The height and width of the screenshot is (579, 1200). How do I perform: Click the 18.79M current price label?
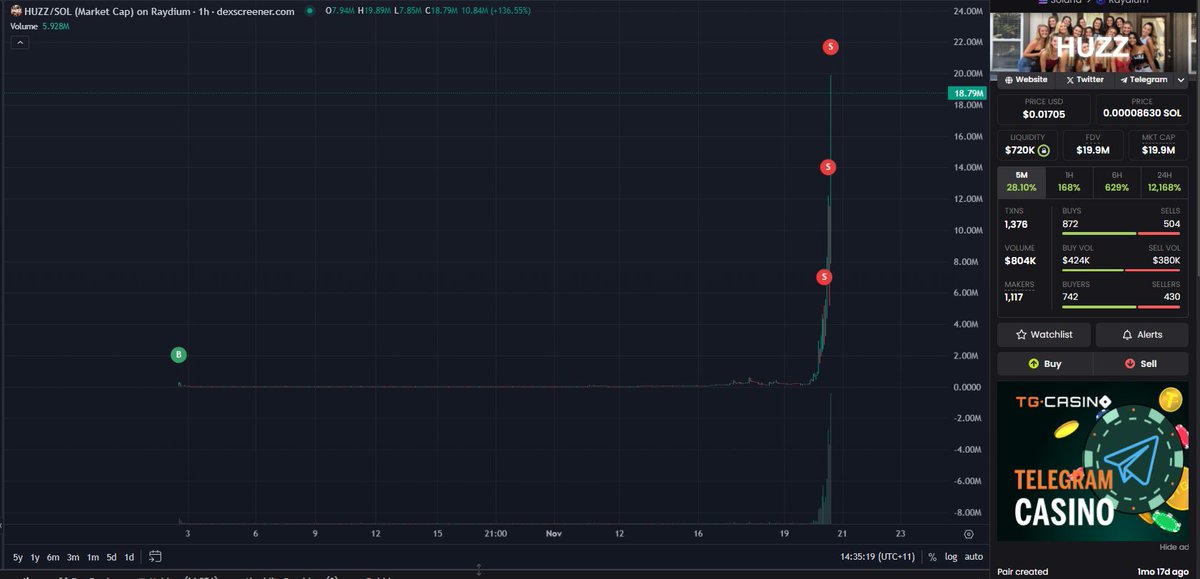coord(967,93)
